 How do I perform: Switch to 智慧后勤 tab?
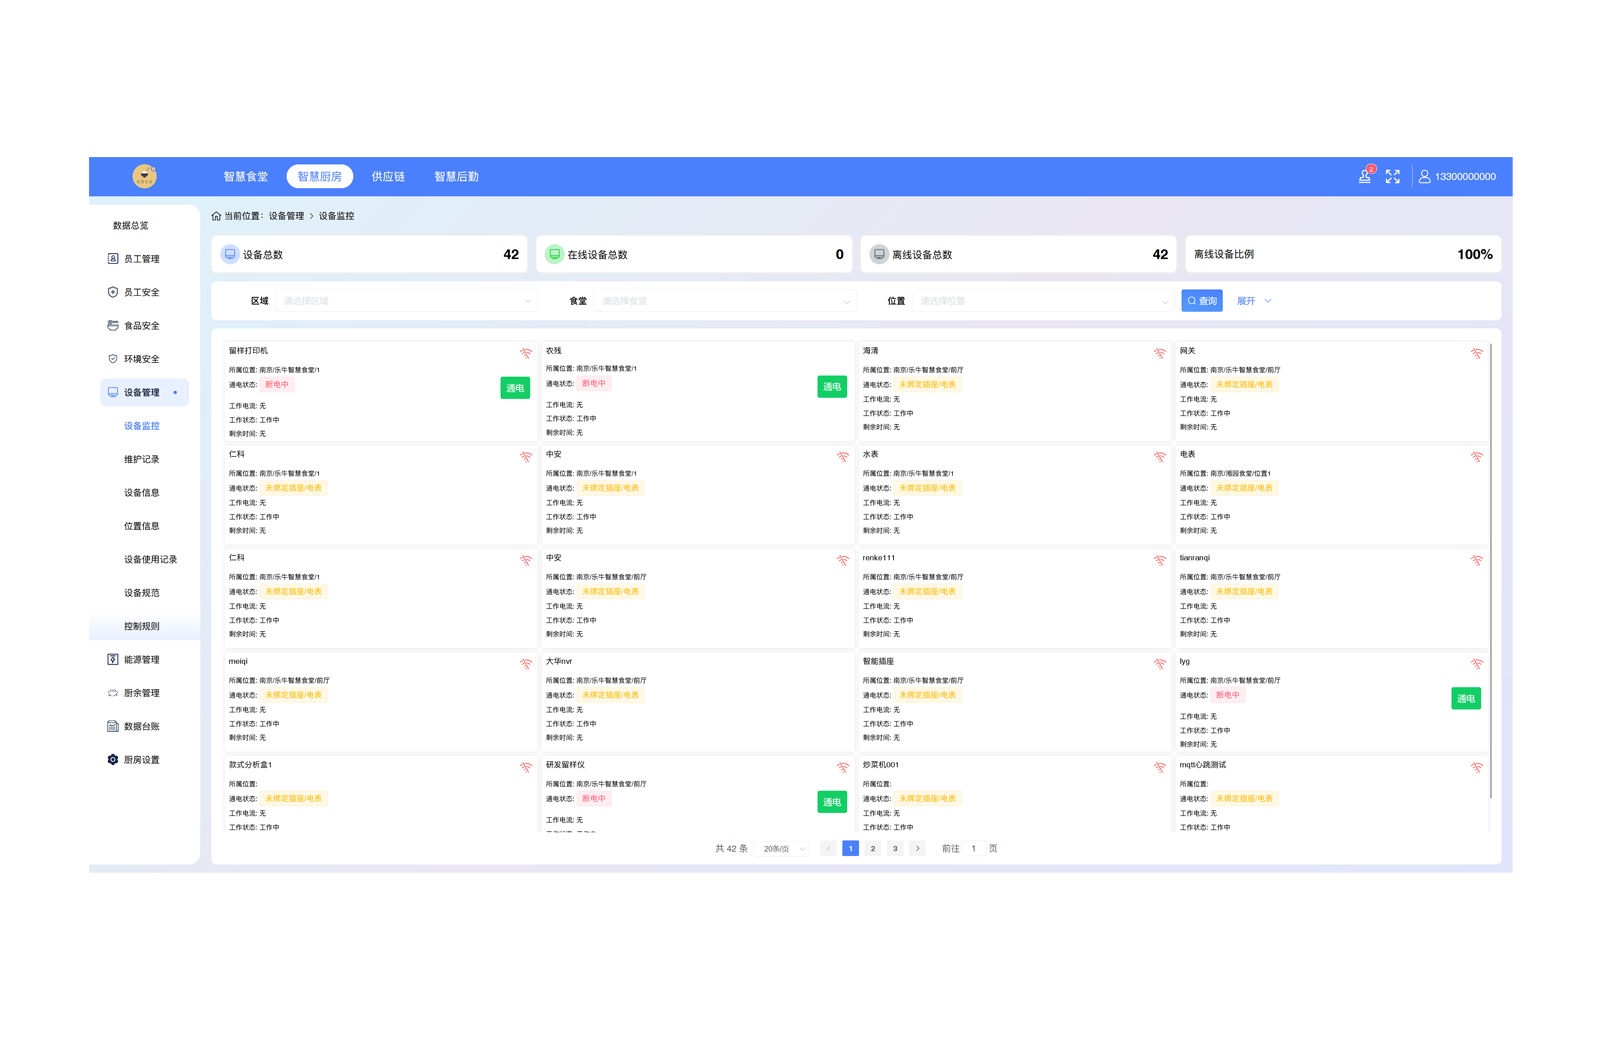tap(456, 177)
